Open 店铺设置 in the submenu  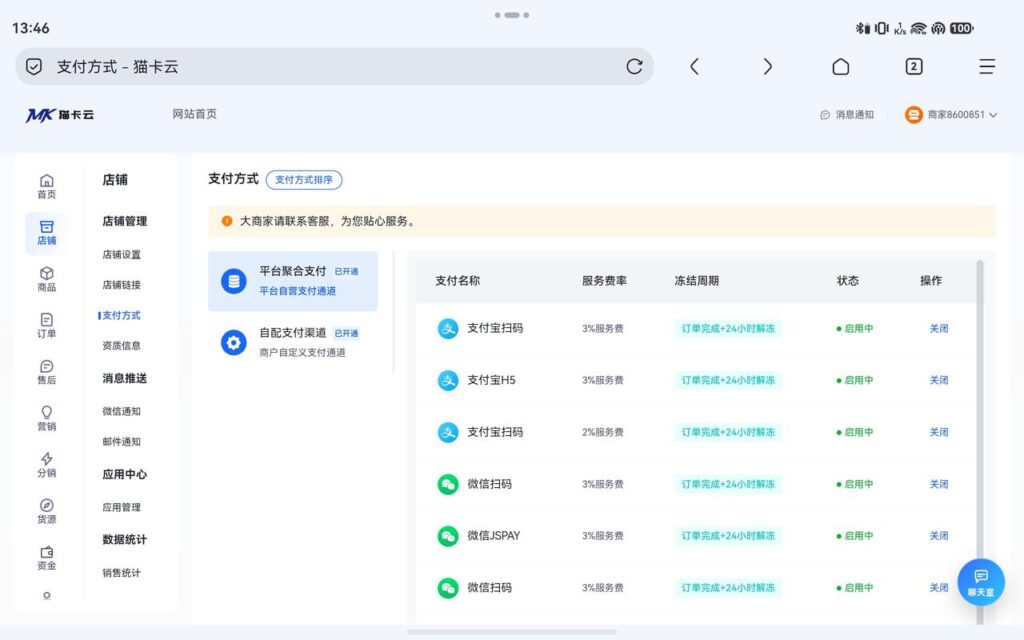pos(121,255)
